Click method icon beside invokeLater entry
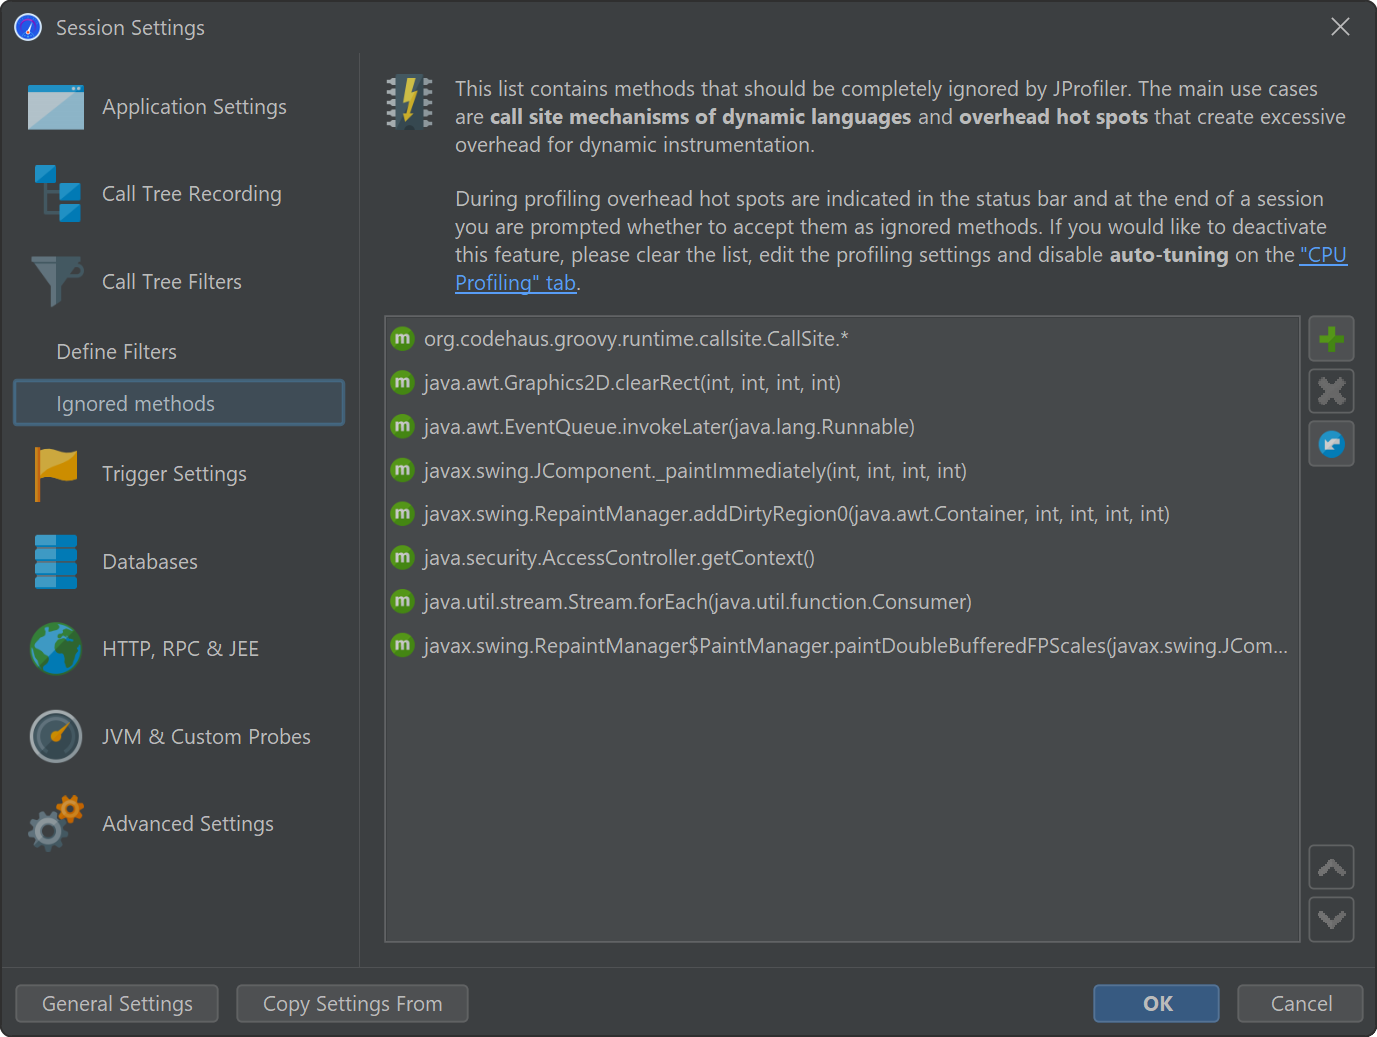 402,426
